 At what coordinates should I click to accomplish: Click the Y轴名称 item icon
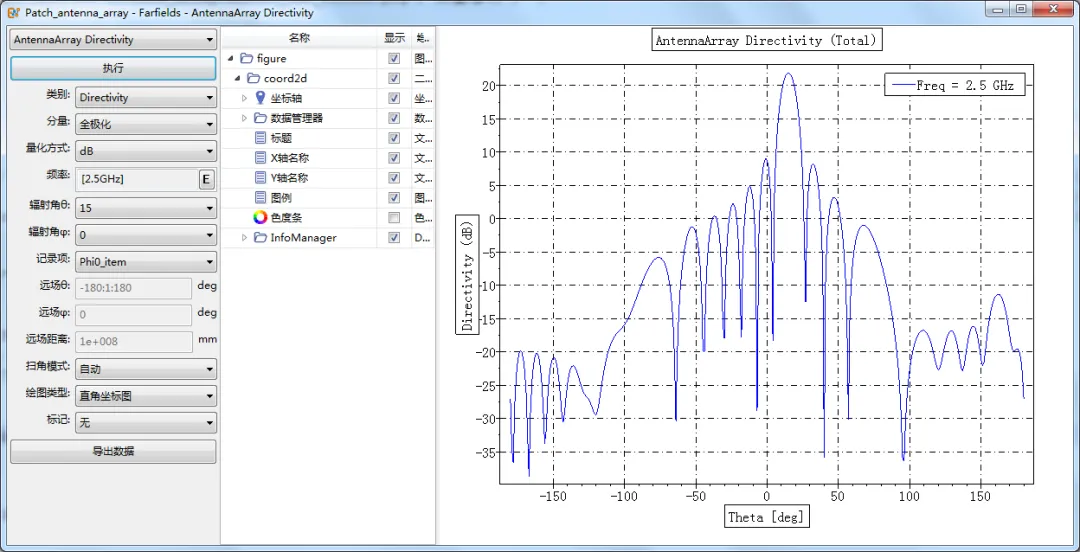260,178
